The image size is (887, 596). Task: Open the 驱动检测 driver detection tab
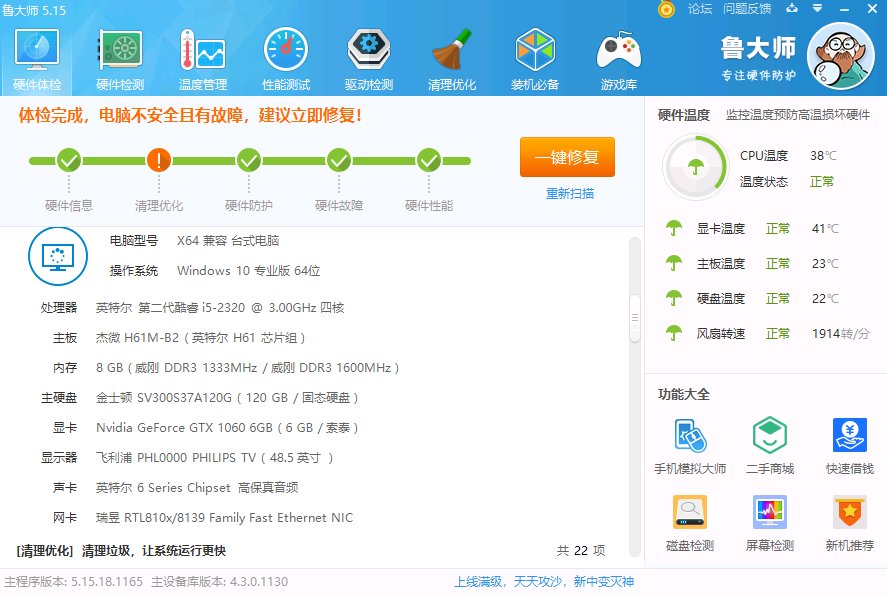tap(369, 59)
